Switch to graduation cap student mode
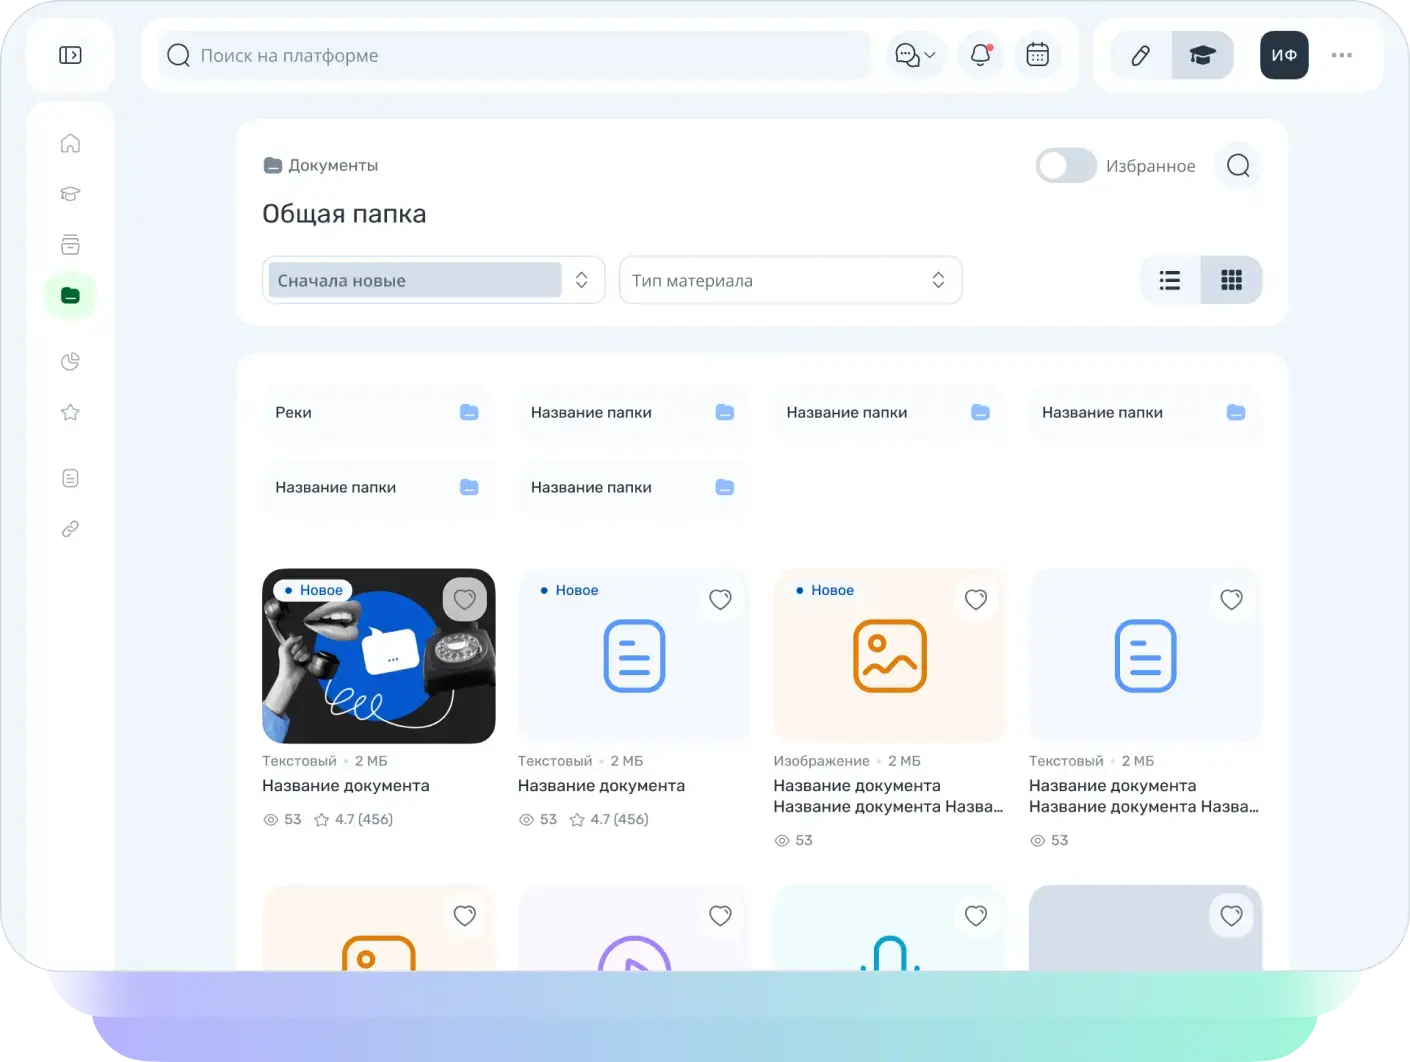Screen dimensions: 1410x1062 coord(1202,55)
